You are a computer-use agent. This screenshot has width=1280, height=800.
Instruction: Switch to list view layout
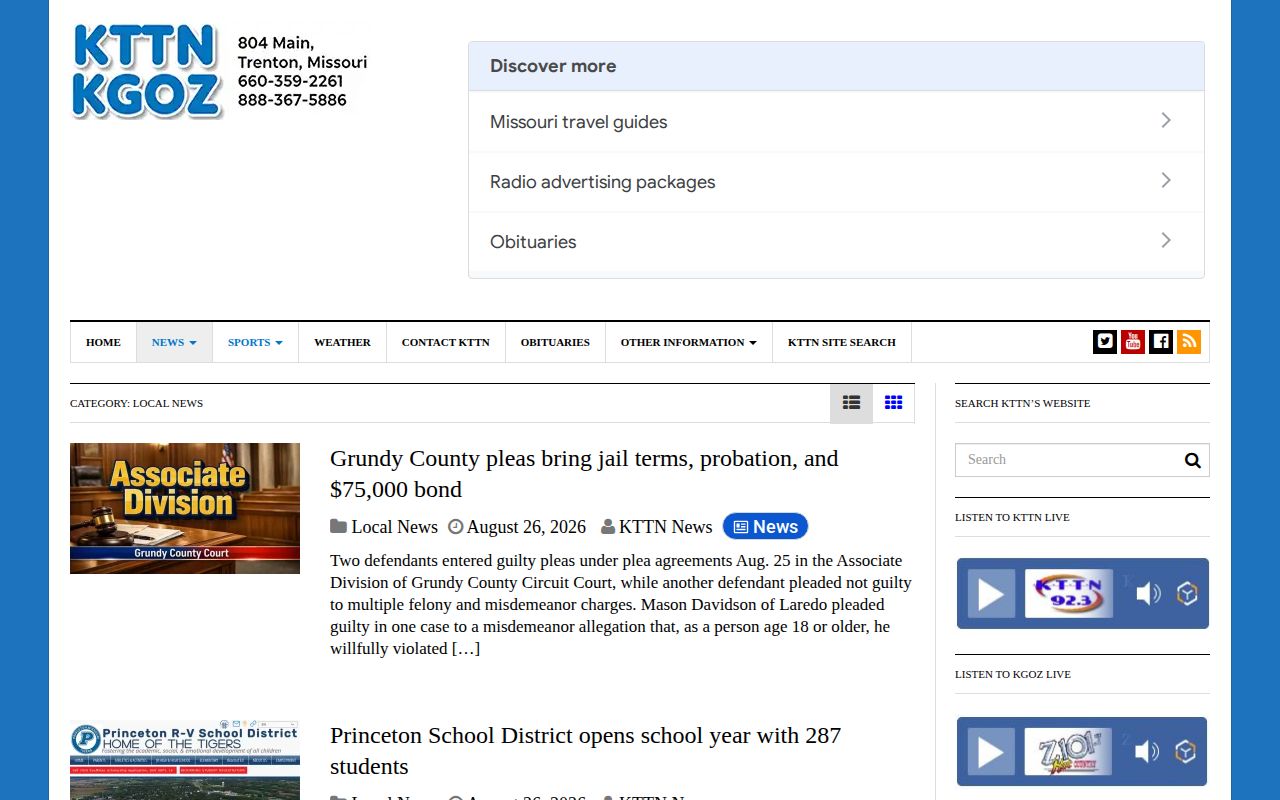[x=851, y=403]
